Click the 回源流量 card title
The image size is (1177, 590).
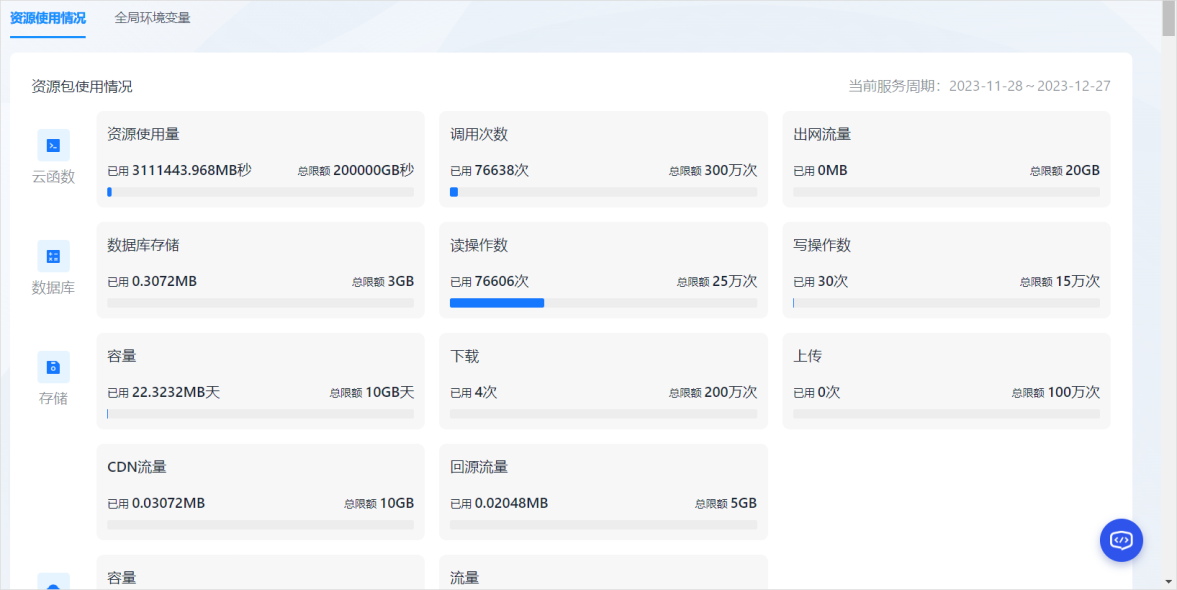point(479,467)
